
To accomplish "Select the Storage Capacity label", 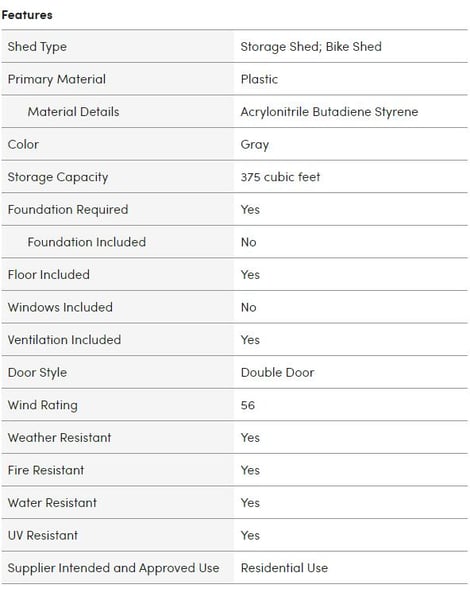I will coord(58,177).
